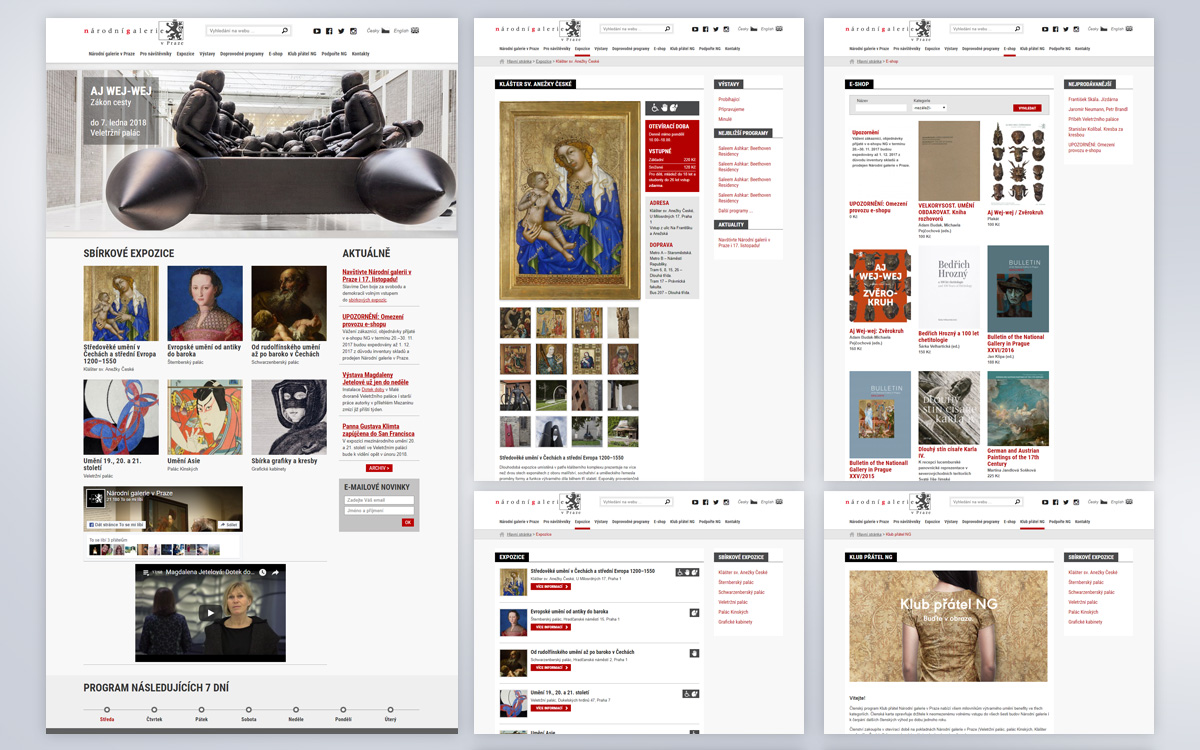Click the red ARCHIV button
The width and height of the screenshot is (1200, 750).
(x=379, y=468)
